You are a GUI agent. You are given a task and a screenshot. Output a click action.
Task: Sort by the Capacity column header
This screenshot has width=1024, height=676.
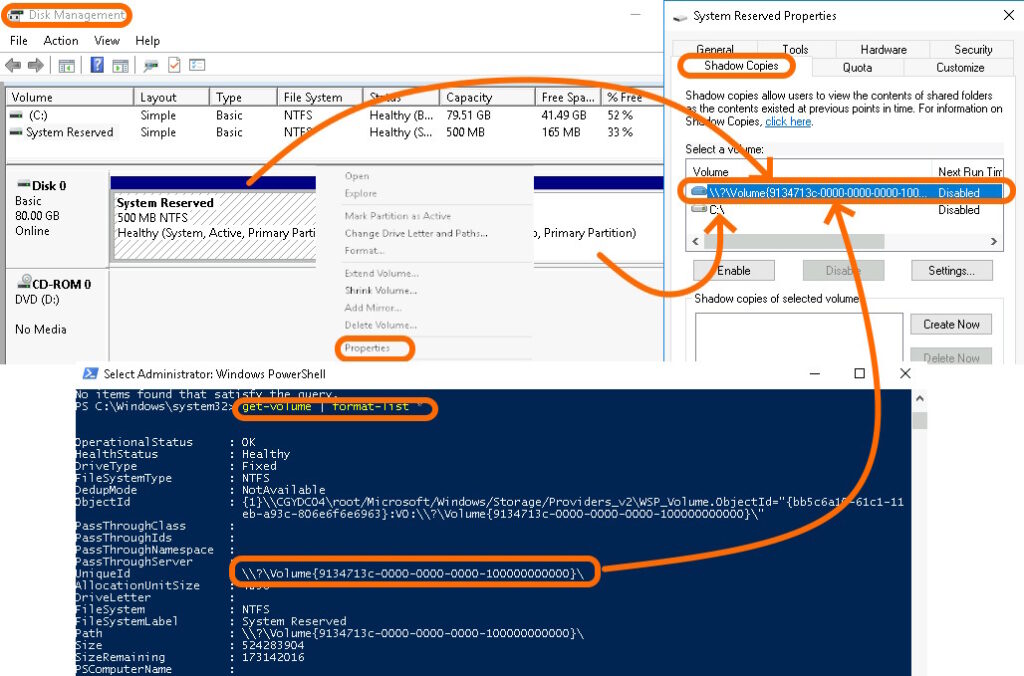coord(469,98)
